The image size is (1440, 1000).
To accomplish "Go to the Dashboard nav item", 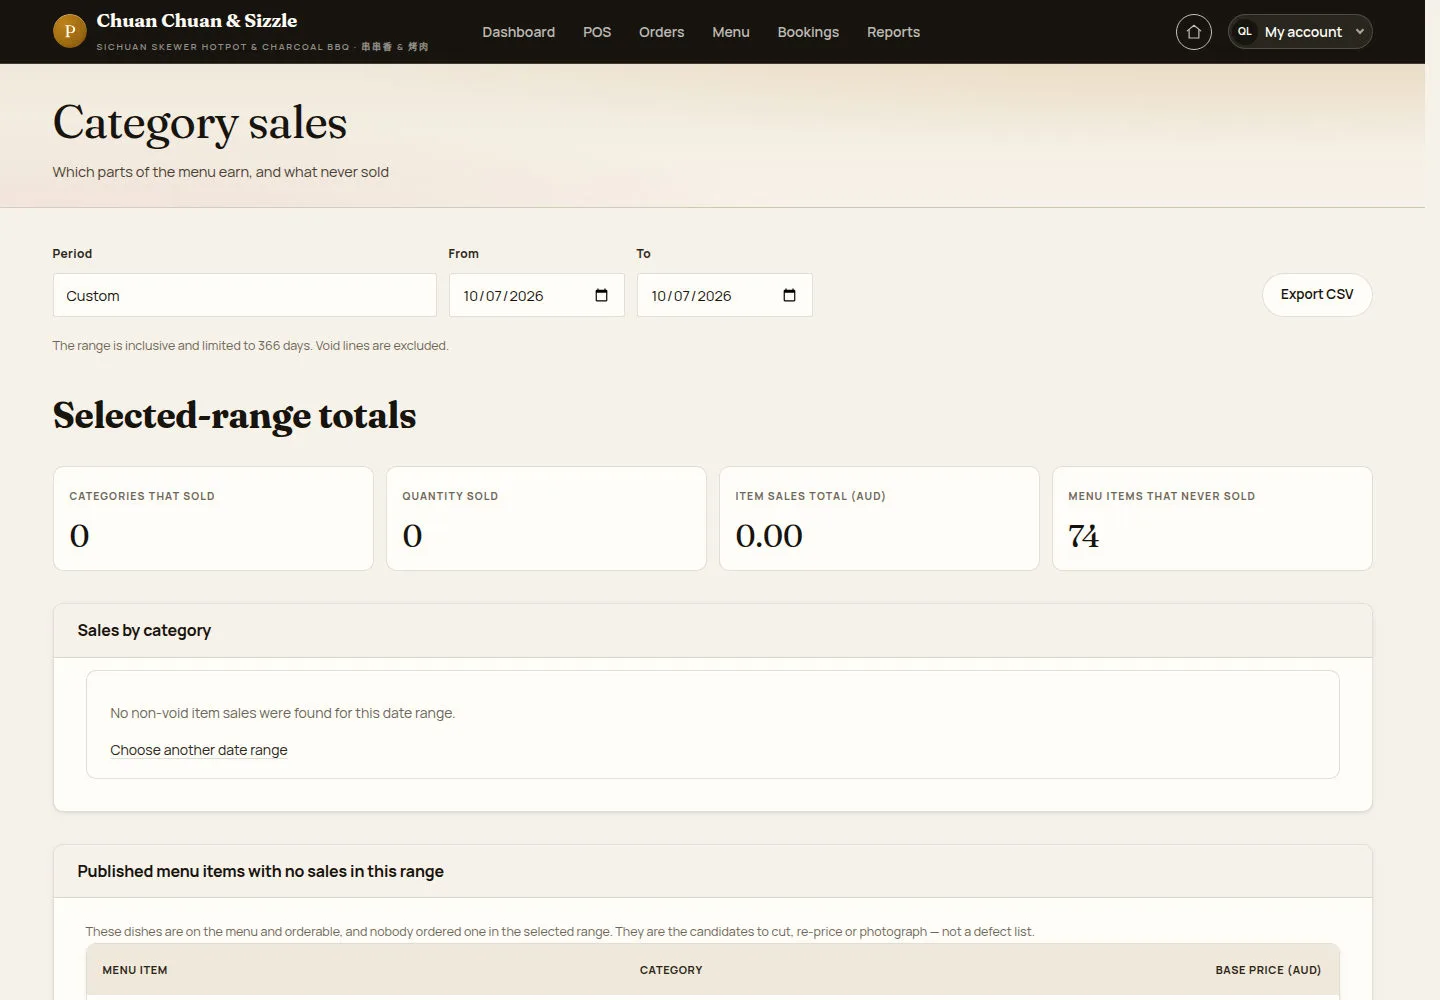I will [518, 32].
